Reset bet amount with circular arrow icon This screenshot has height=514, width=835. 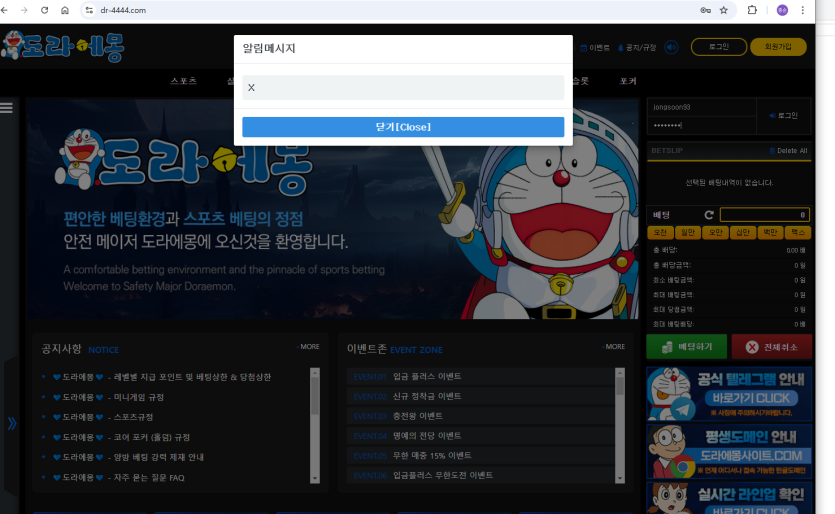[x=709, y=215]
